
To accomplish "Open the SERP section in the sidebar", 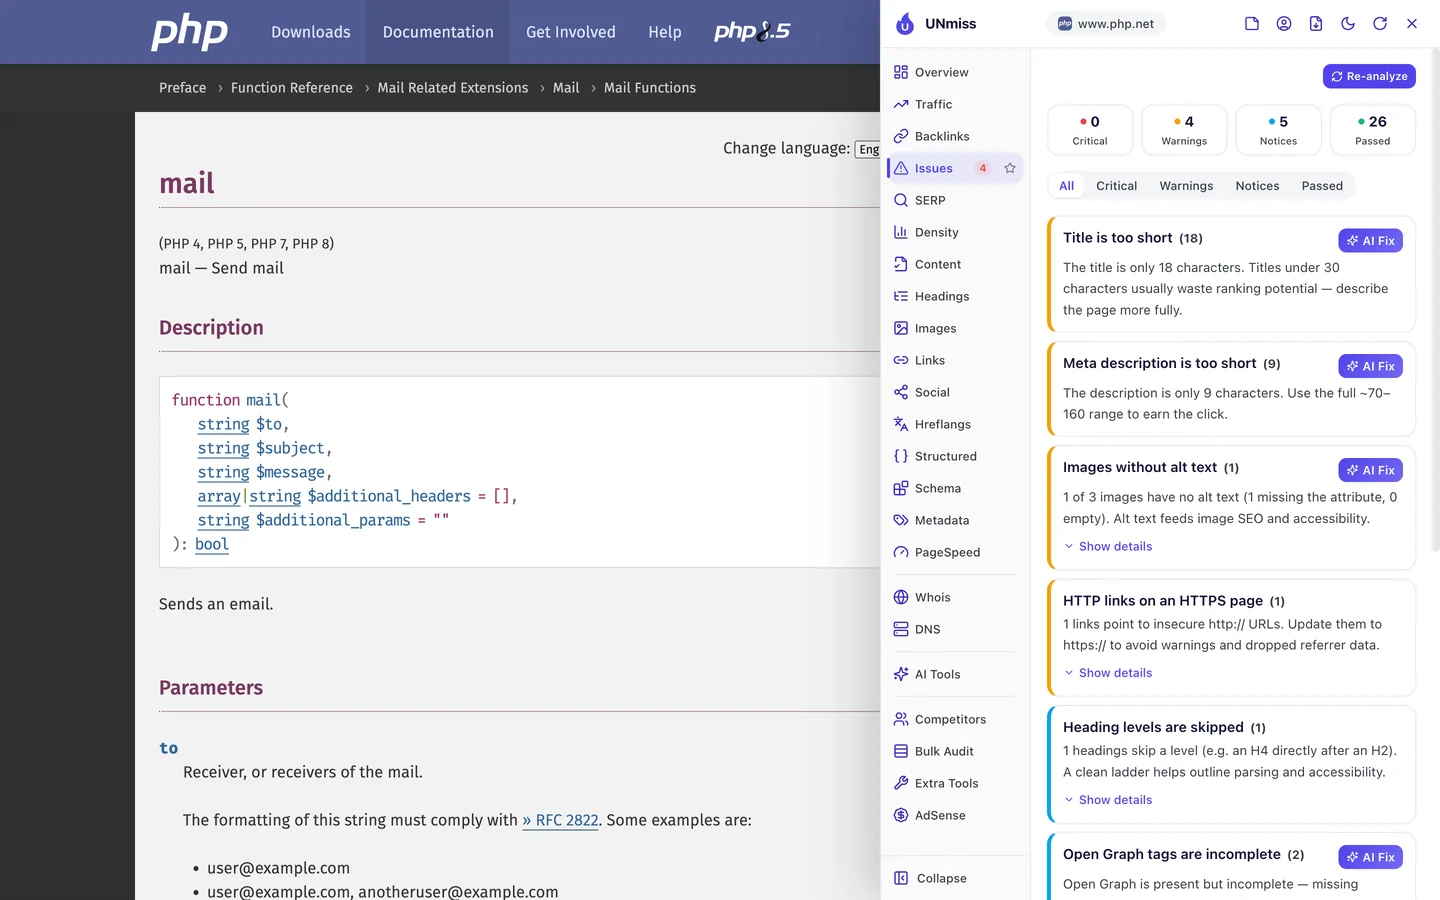I will pos(955,200).
